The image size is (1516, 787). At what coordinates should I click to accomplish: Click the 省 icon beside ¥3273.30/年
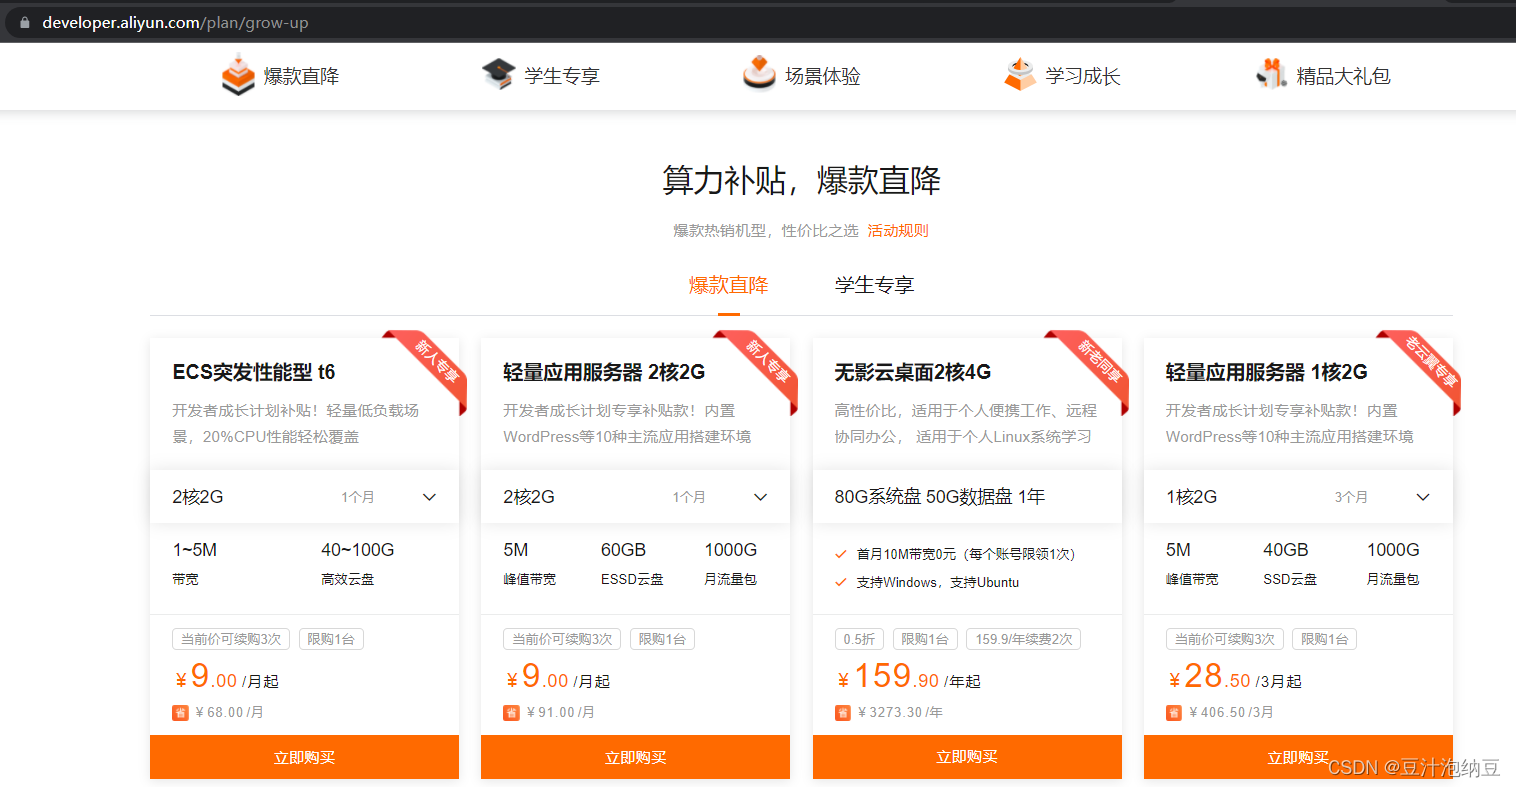click(843, 713)
